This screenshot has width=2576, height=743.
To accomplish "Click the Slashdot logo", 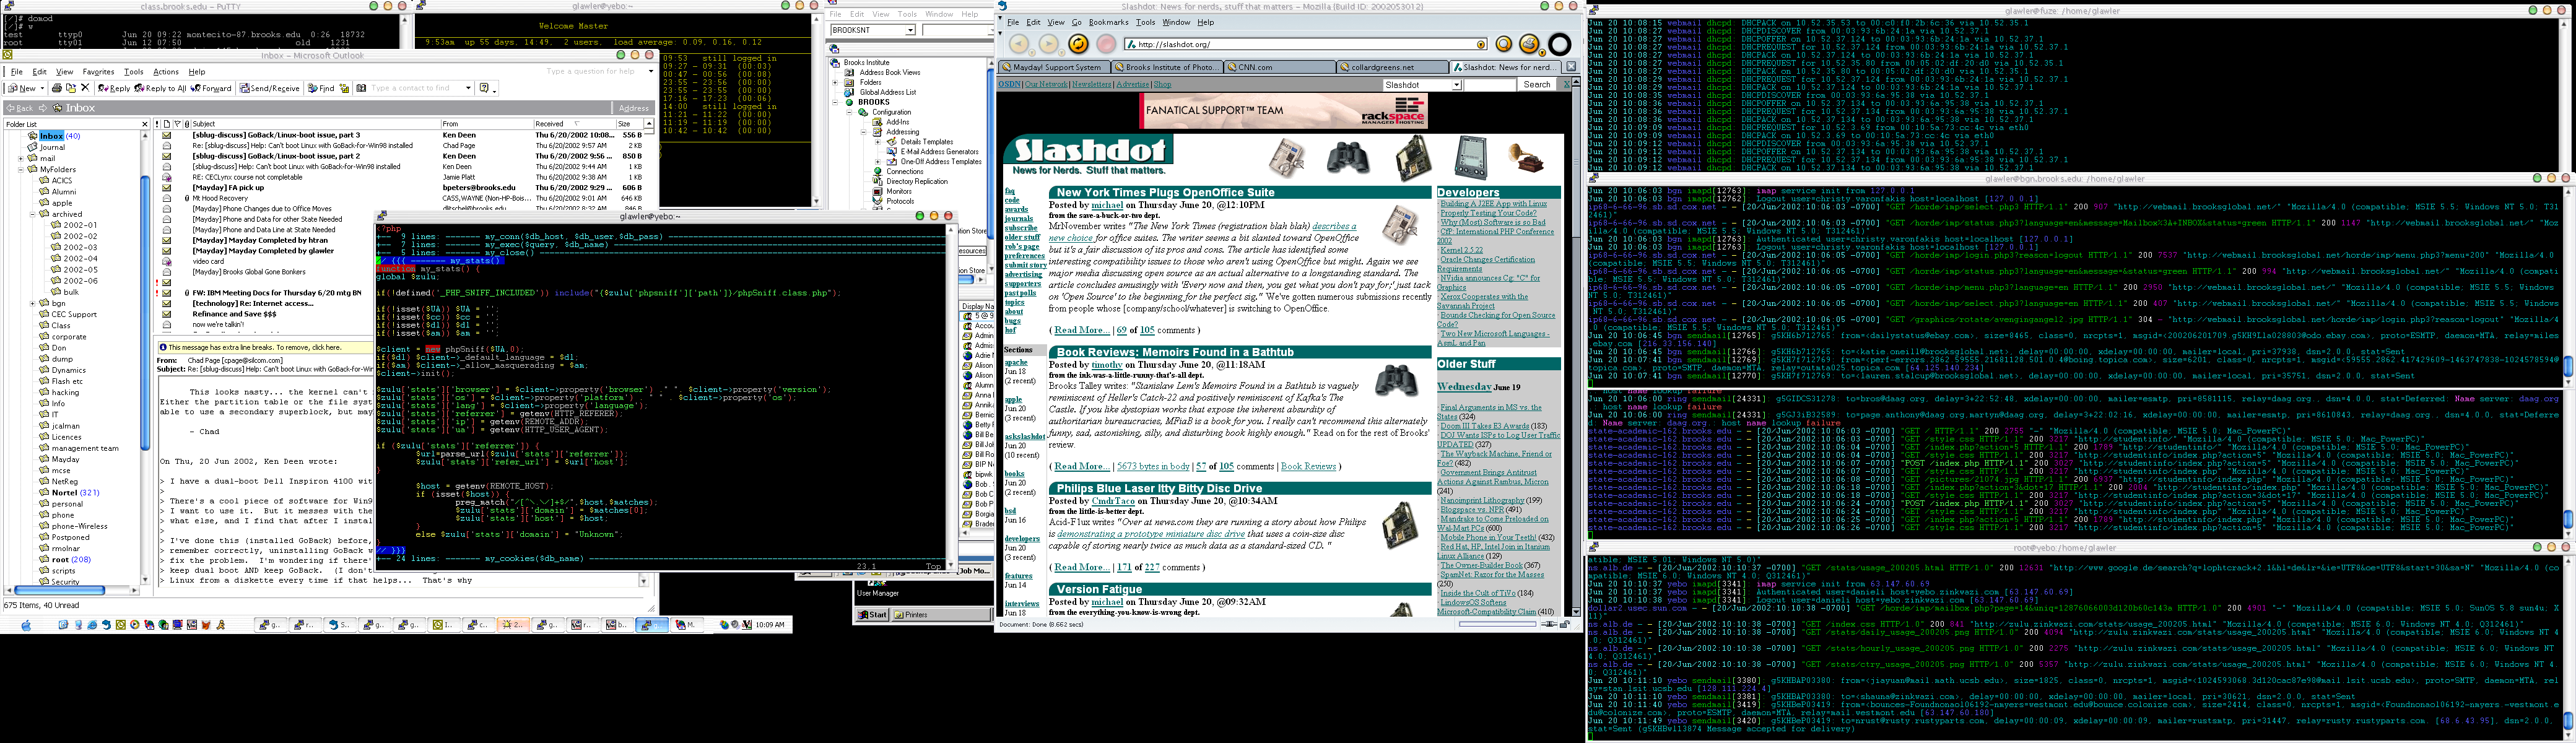I will point(1088,150).
